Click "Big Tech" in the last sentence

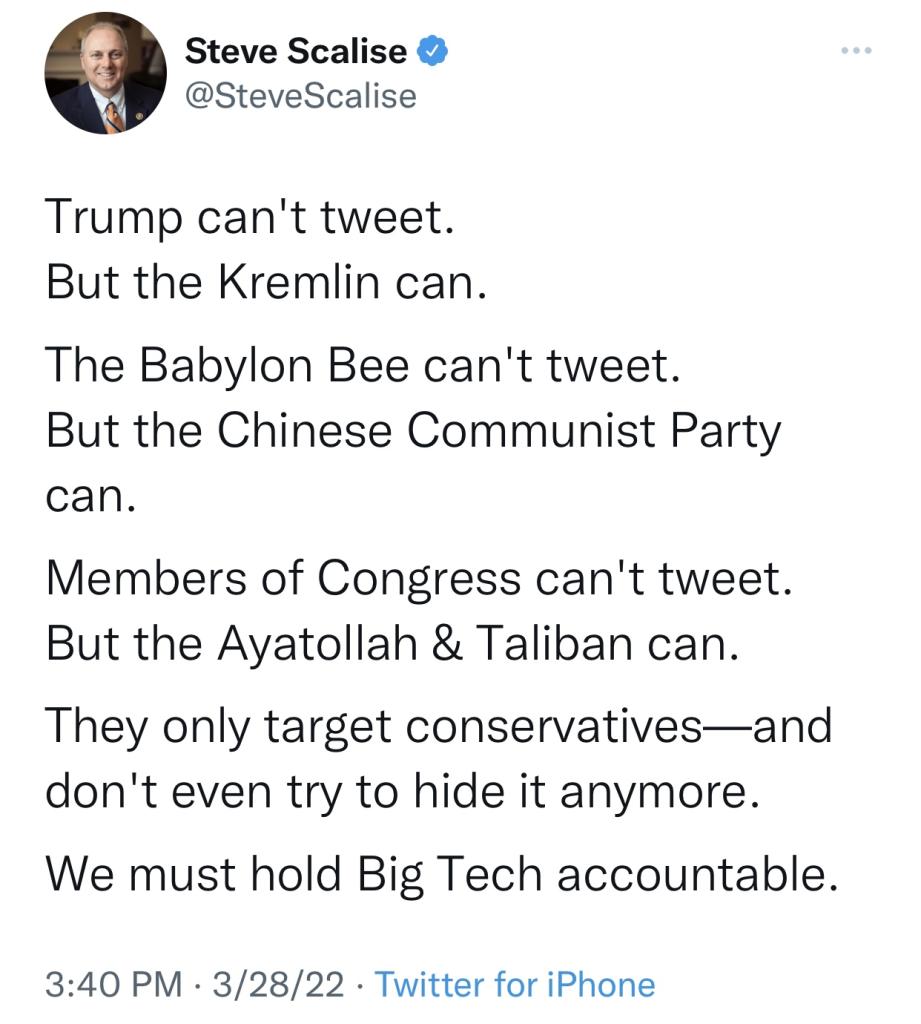(x=450, y=875)
